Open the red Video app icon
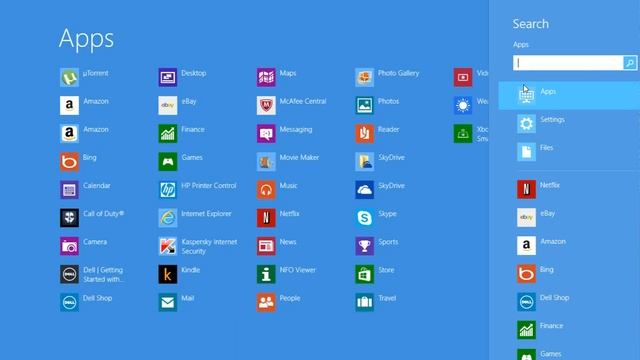Viewport: 640px width, 360px height. coord(463,77)
